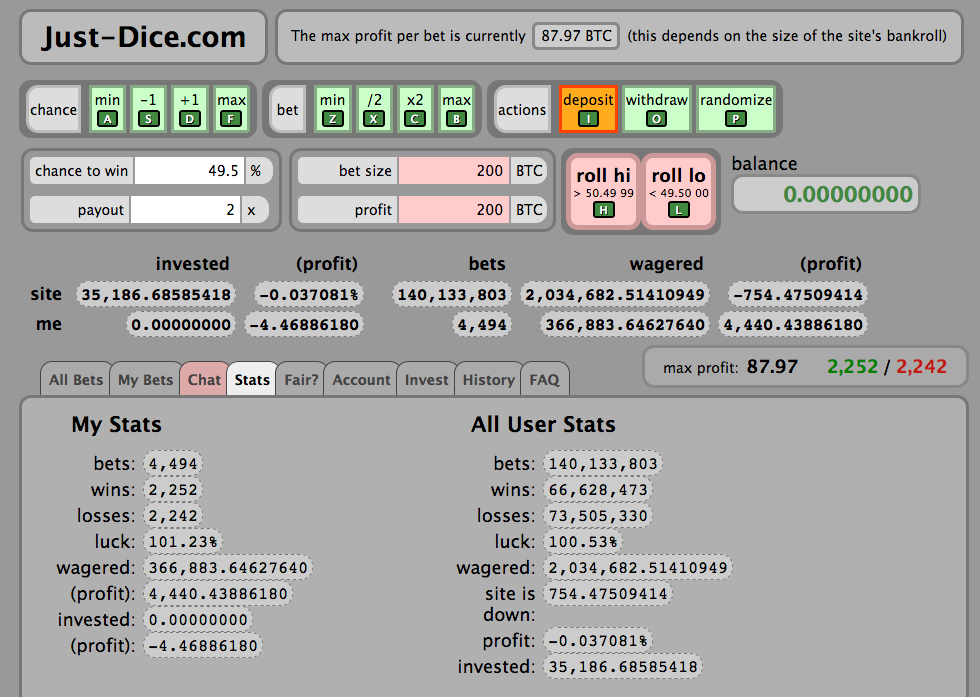The image size is (980, 697).
Task: Open the History tab
Action: tap(489, 379)
